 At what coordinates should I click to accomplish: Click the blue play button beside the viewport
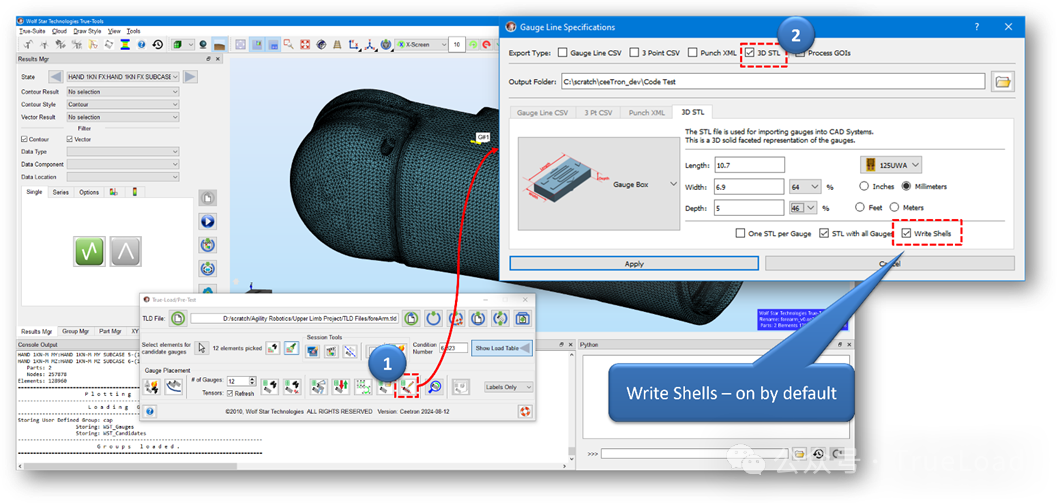[208, 221]
